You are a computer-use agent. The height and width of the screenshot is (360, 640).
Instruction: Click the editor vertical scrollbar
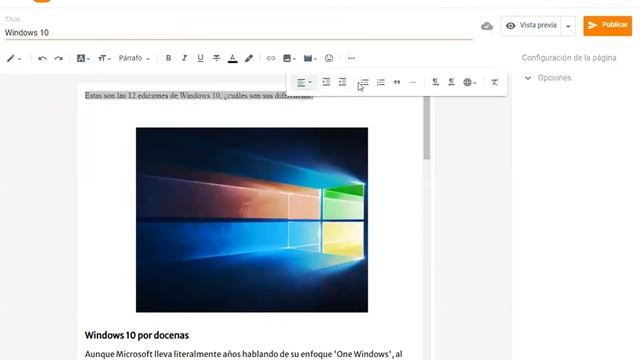click(x=427, y=128)
